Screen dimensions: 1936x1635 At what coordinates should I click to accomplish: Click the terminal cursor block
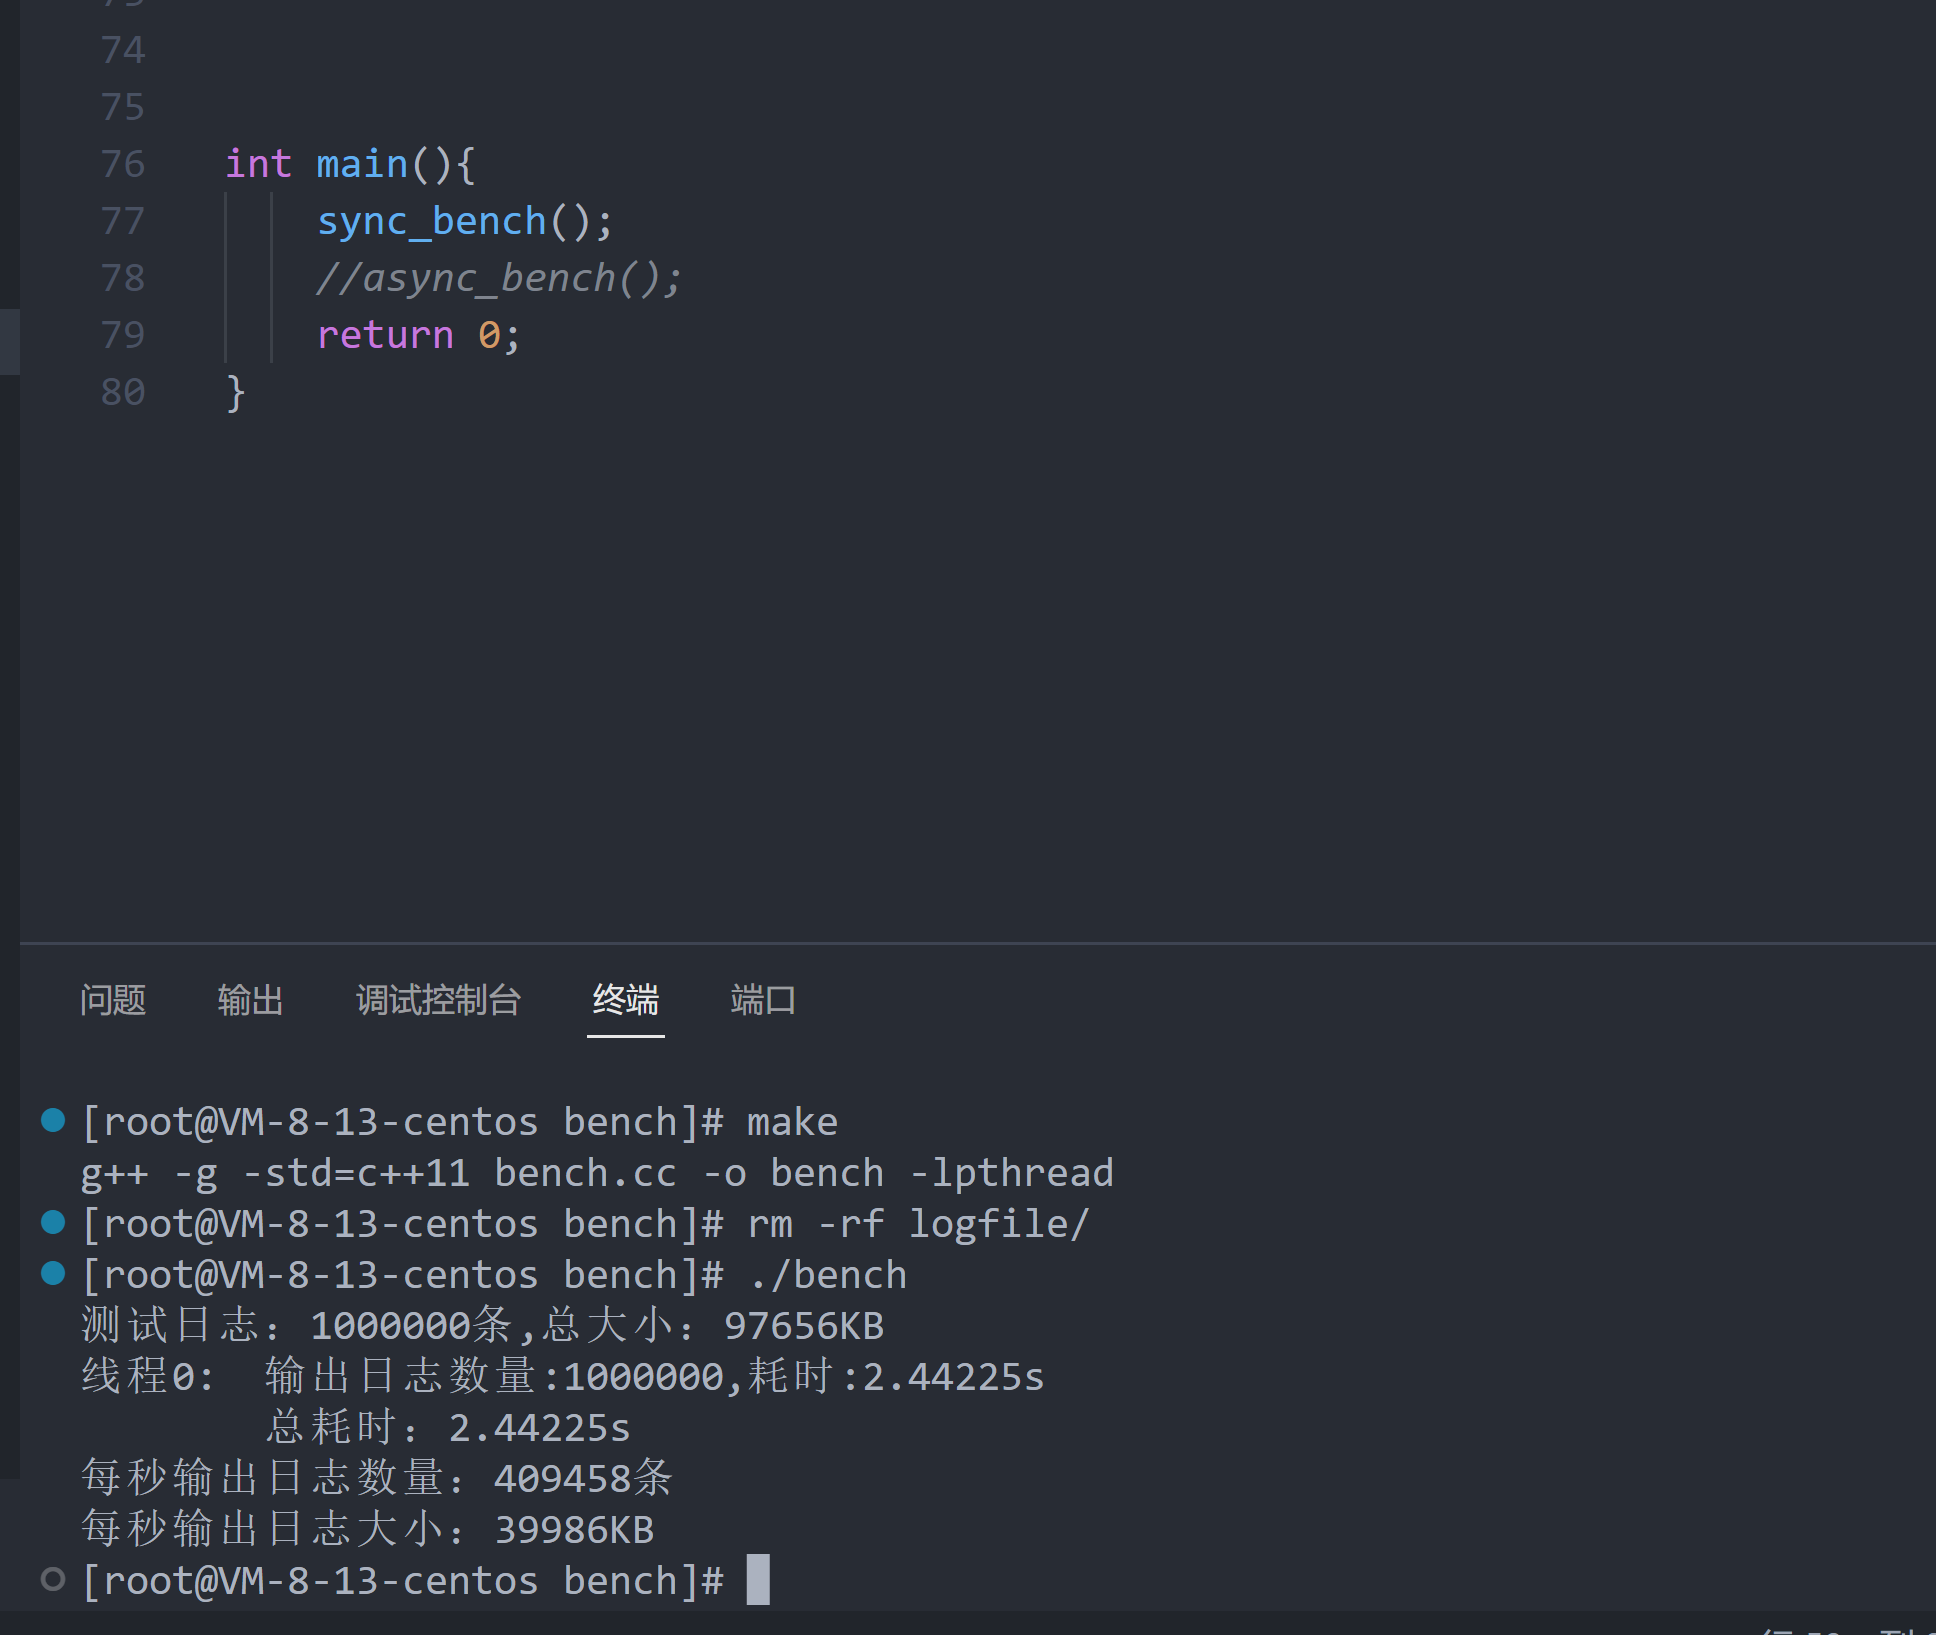click(x=758, y=1580)
